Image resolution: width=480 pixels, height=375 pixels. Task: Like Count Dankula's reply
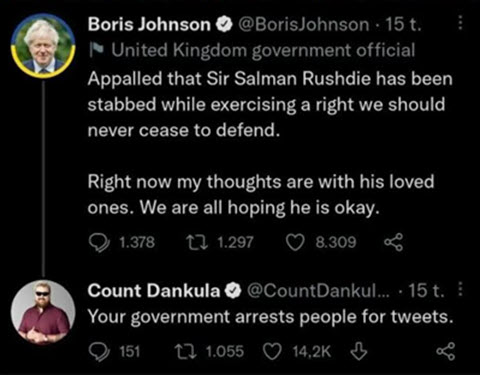point(272,352)
